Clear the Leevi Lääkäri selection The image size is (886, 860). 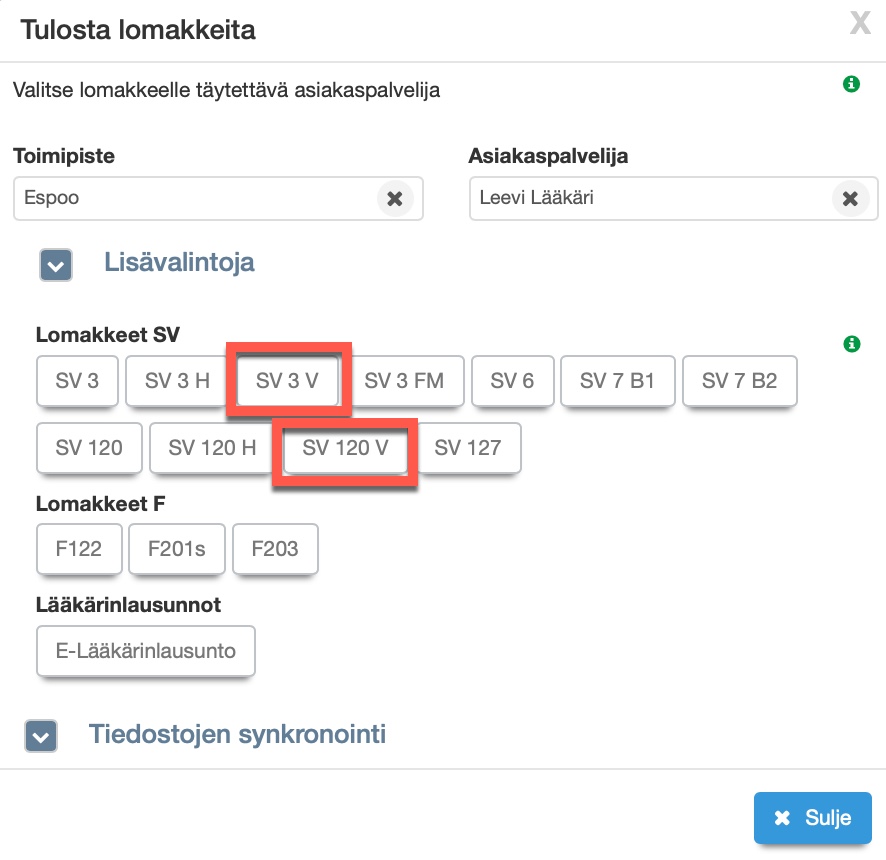point(850,199)
